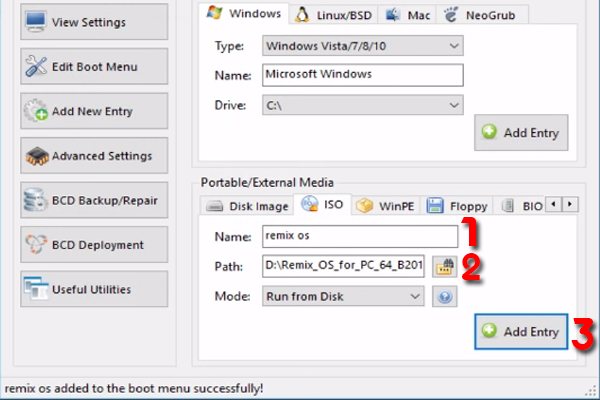The height and width of the screenshot is (400, 600).
Task: Switch to the WinPE tab
Action: (386, 206)
